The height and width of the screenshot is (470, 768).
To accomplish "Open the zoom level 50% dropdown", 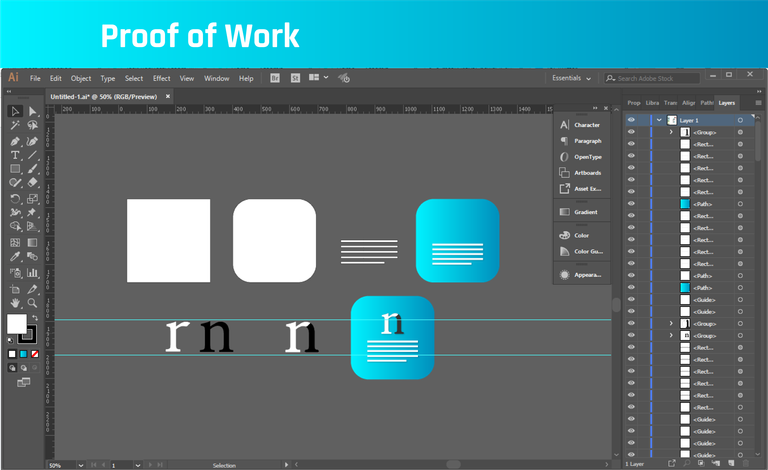I will pyautogui.click(x=81, y=465).
